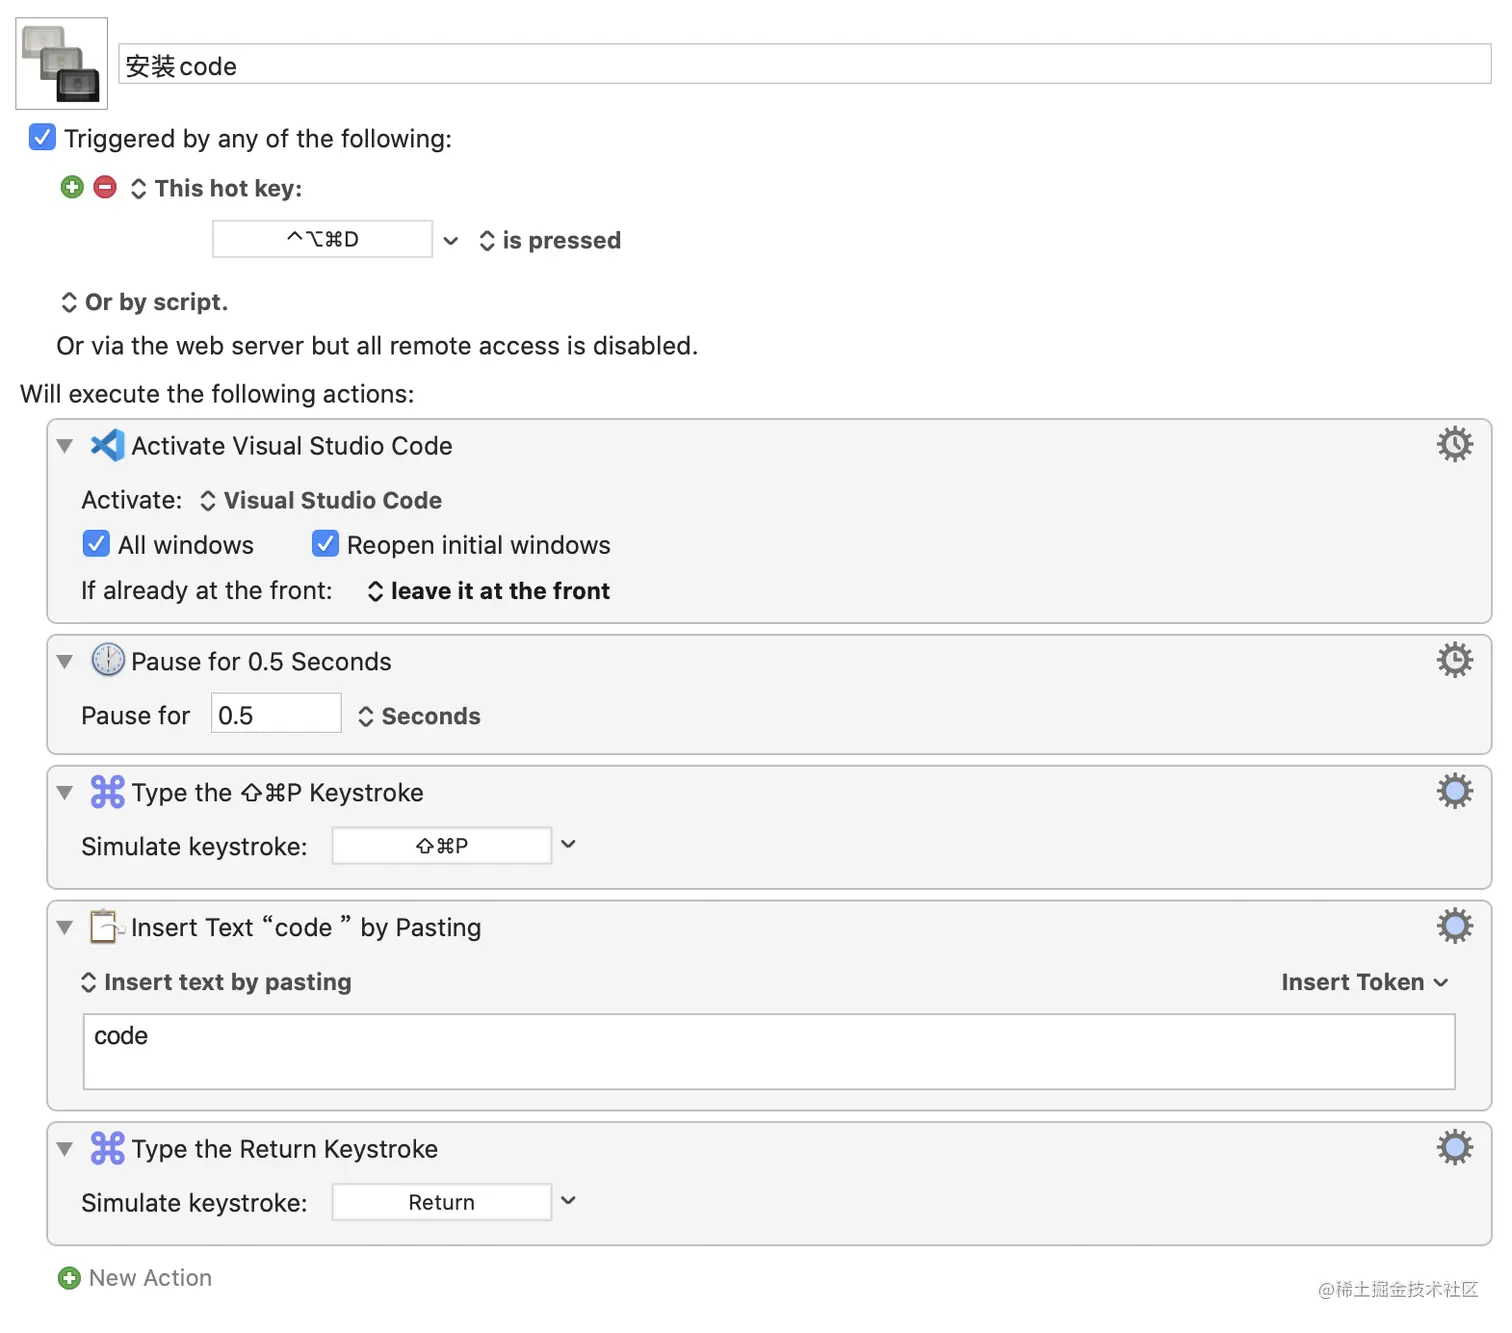1512x1333 pixels.
Task: Click the hot key field ⌃⌥⌘D
Action: [322, 239]
